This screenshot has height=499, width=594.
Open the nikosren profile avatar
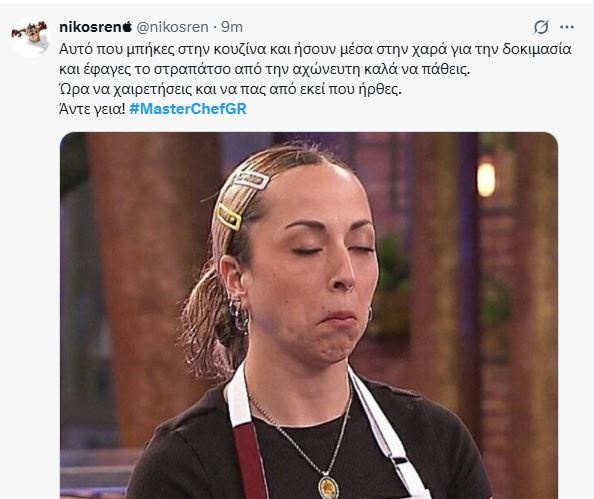coord(30,36)
